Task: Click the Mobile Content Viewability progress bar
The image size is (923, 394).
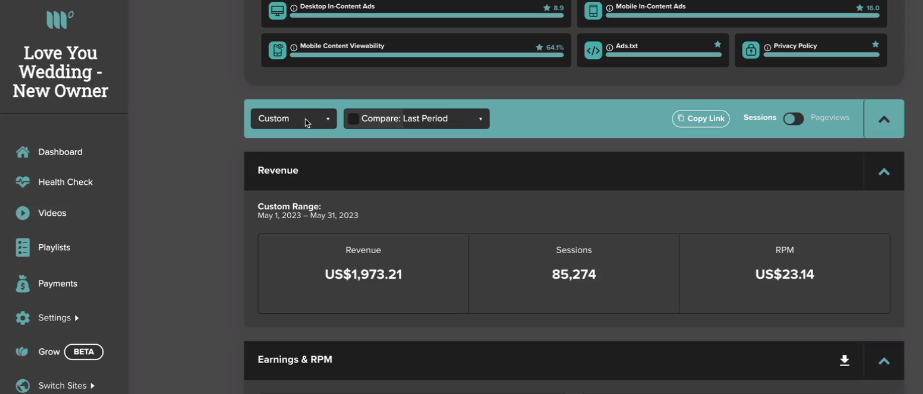Action: (x=427, y=55)
